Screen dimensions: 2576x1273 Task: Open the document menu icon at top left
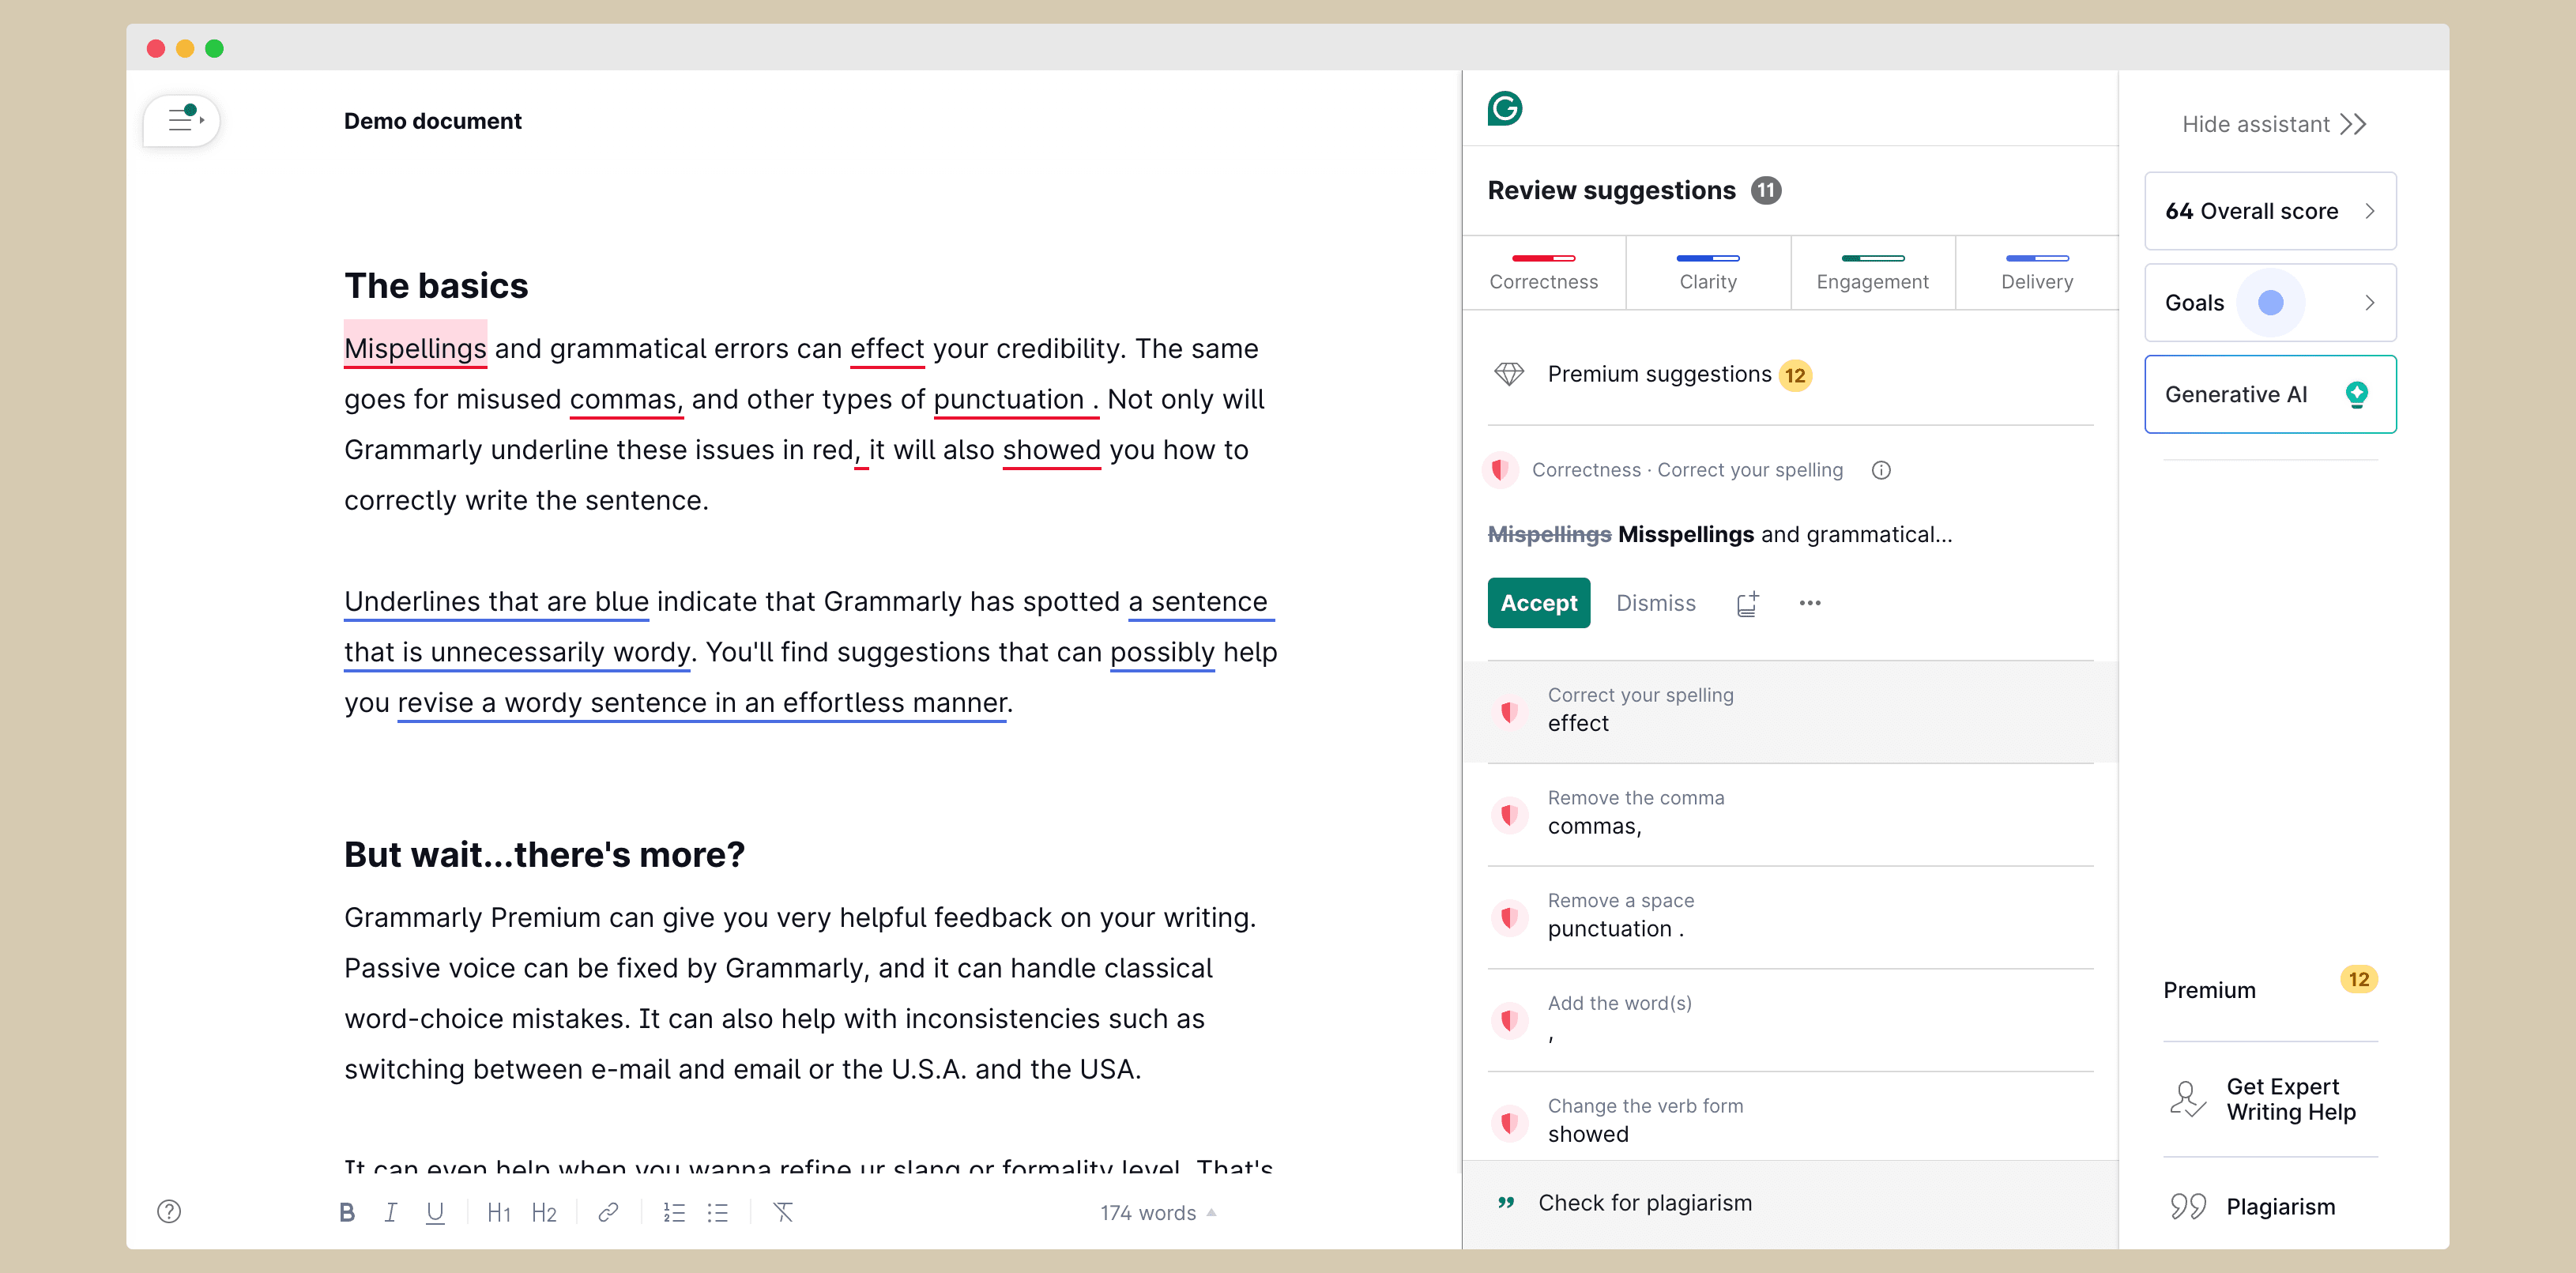pyautogui.click(x=182, y=121)
